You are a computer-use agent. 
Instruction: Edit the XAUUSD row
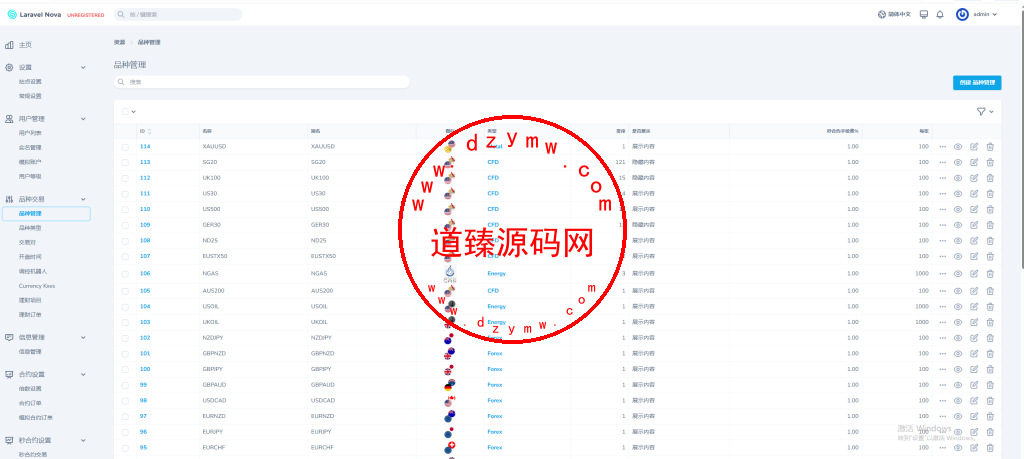coord(974,146)
